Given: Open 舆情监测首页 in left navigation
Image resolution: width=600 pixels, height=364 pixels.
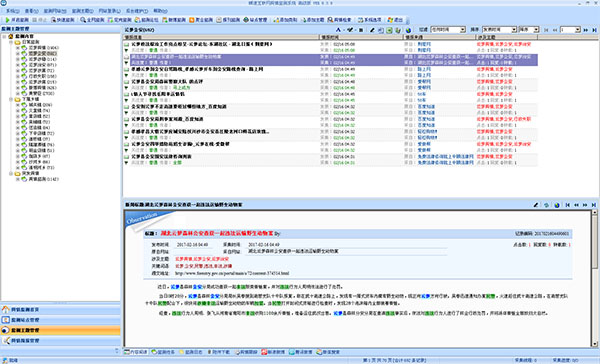Looking at the screenshot, I should 60,310.
